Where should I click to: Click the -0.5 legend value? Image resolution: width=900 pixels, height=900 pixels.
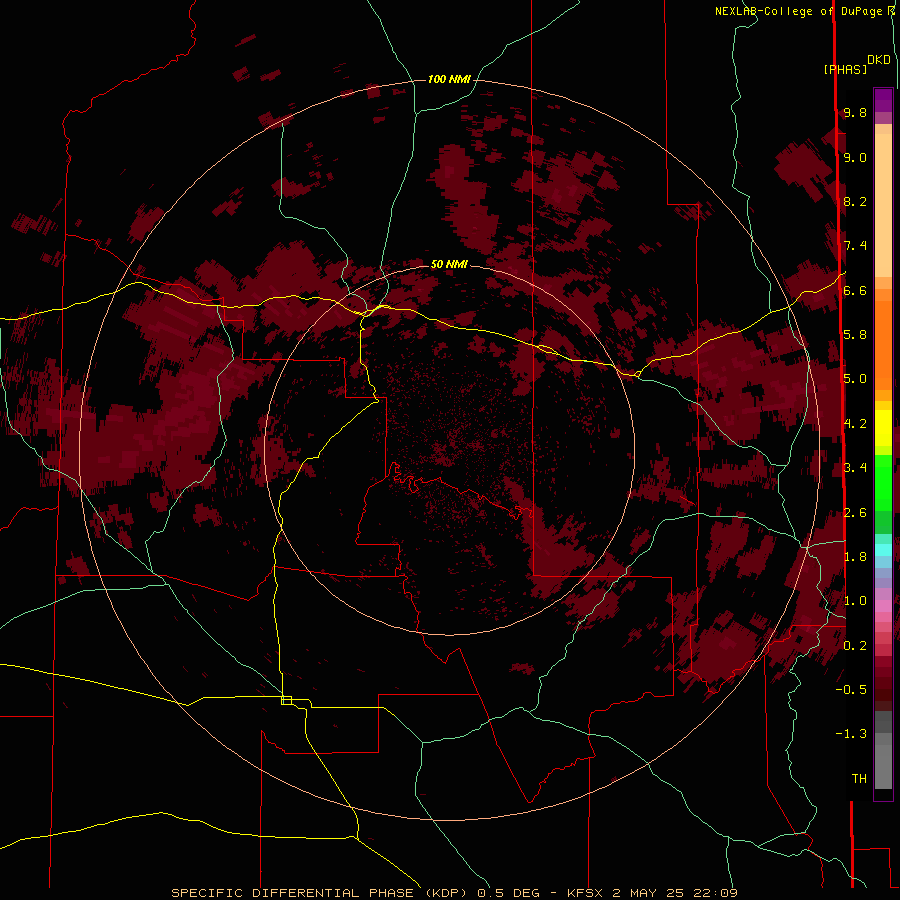pos(851,689)
